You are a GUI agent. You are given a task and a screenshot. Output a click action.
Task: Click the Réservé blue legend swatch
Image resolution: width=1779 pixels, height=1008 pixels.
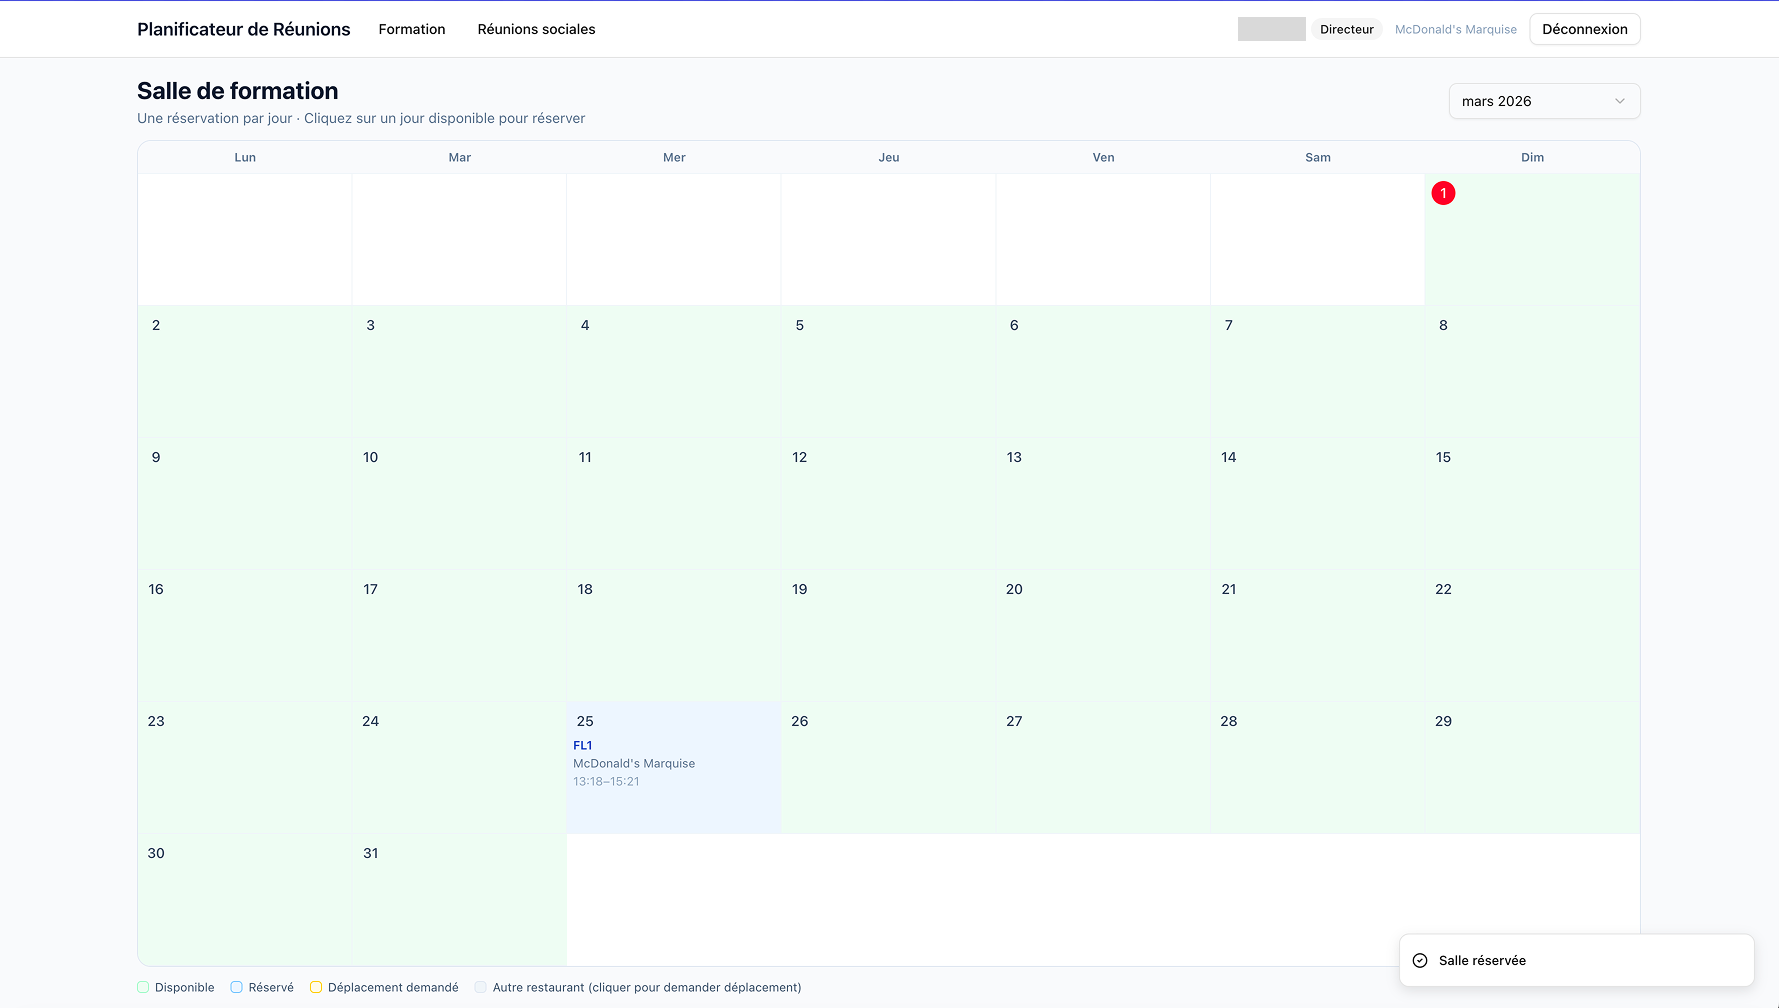click(237, 987)
